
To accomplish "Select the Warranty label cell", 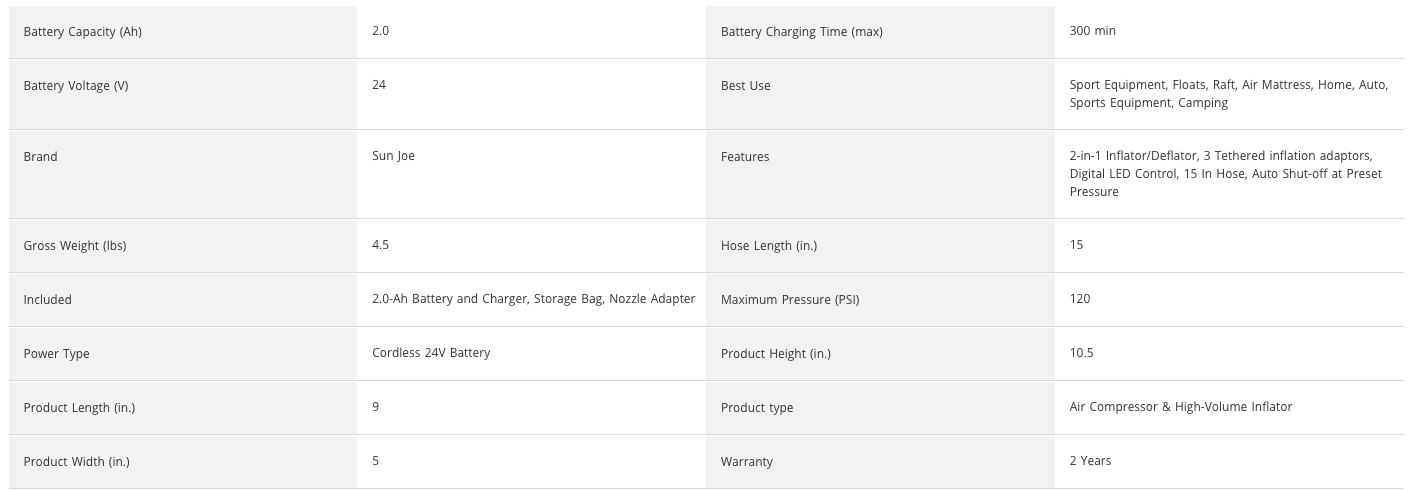I will pyautogui.click(x=747, y=462).
